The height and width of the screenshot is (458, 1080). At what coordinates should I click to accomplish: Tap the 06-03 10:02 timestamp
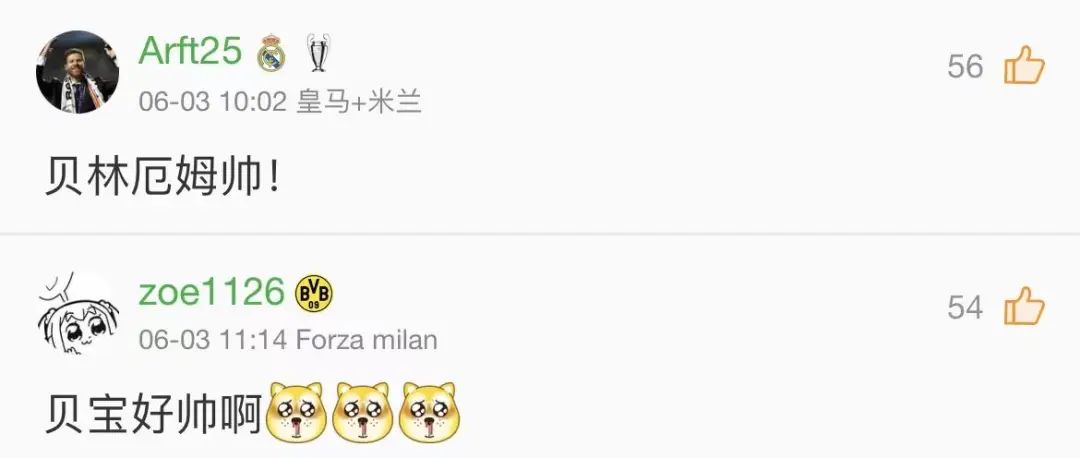click(212, 103)
